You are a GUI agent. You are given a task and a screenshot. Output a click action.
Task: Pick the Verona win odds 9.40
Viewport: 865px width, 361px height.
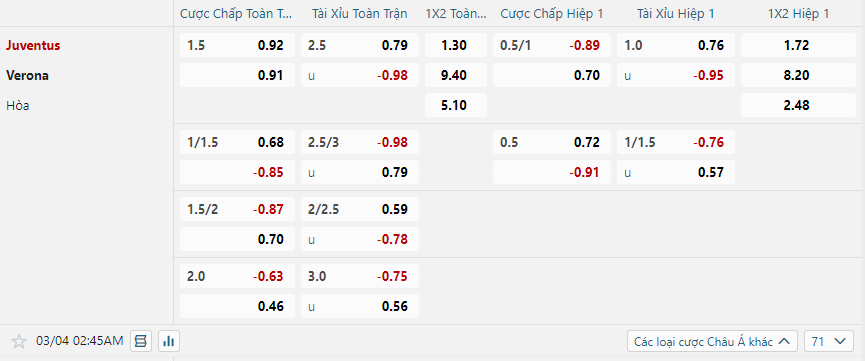(x=456, y=75)
